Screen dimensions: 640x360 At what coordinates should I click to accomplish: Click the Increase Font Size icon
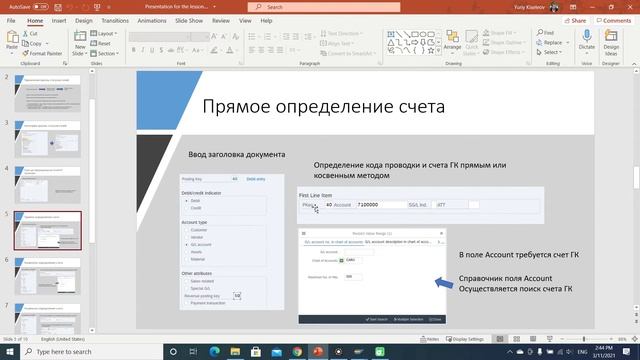pyautogui.click(x=214, y=37)
